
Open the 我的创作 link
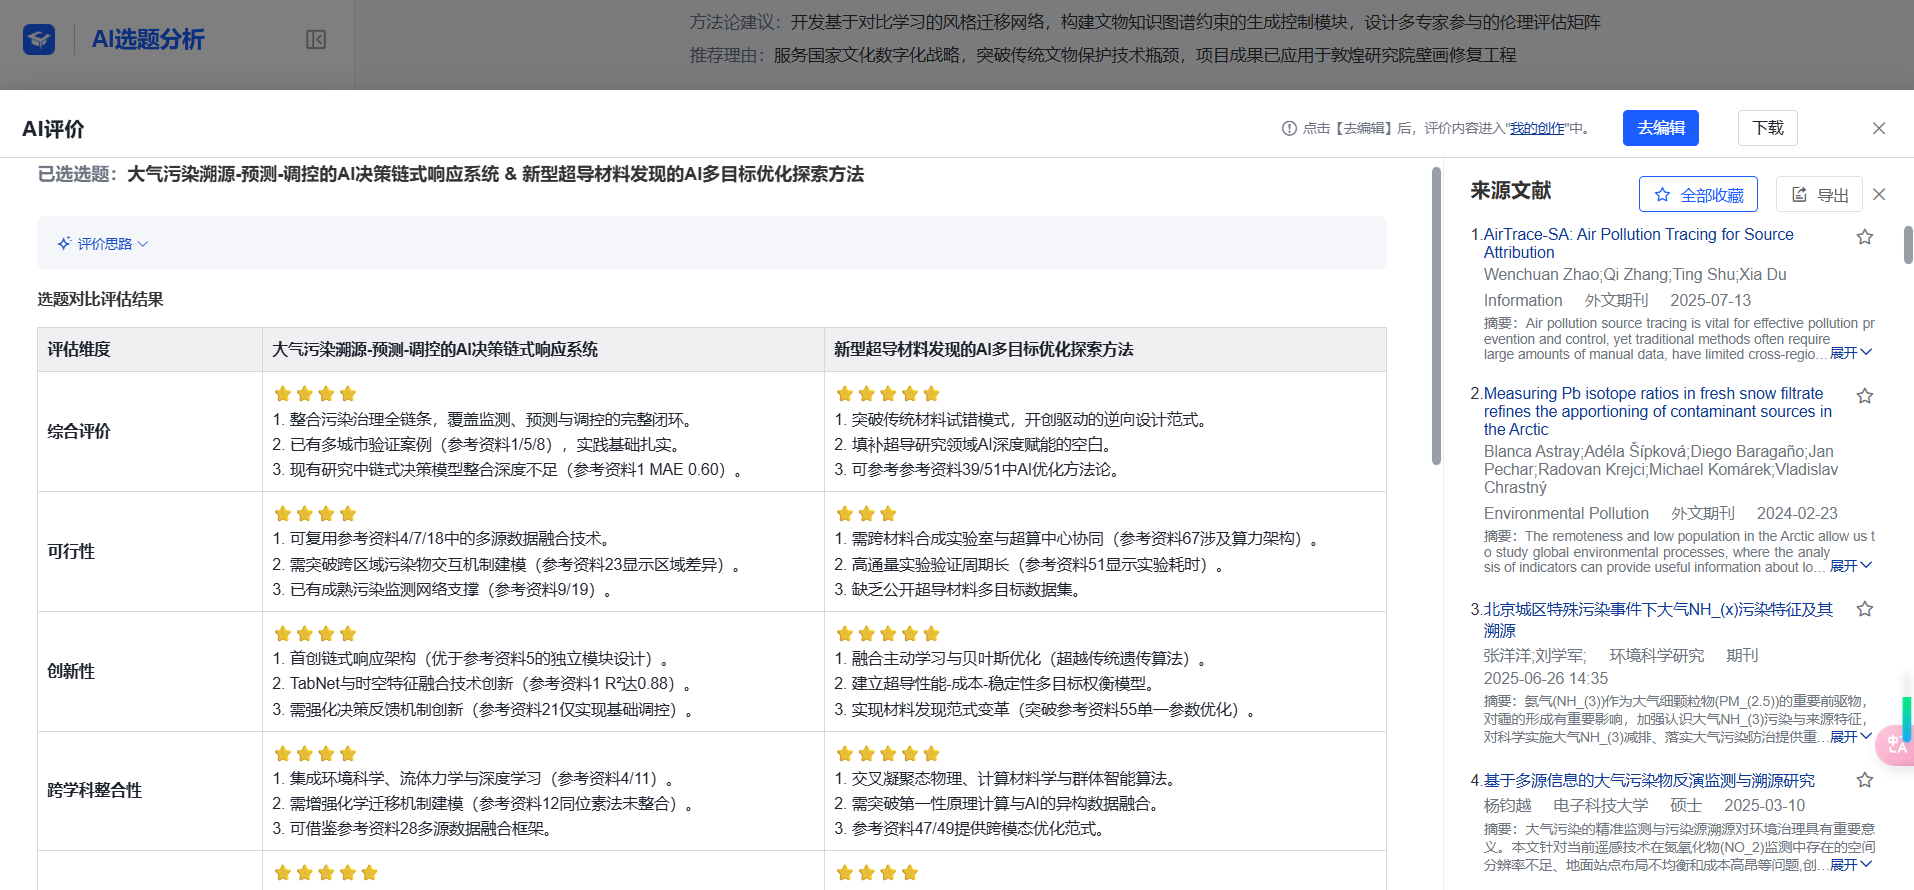pyautogui.click(x=1537, y=128)
